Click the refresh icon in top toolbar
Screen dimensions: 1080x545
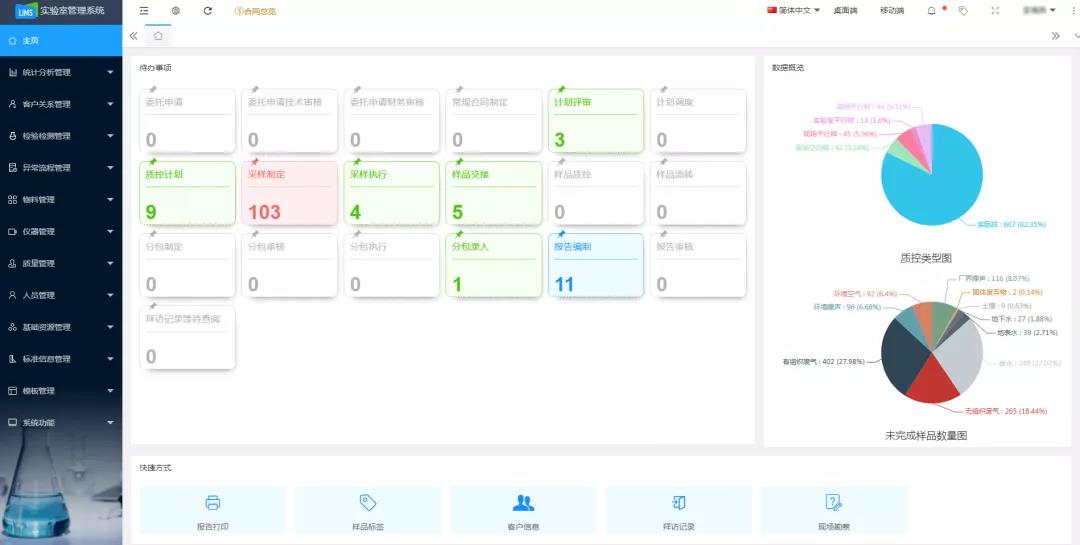(207, 11)
